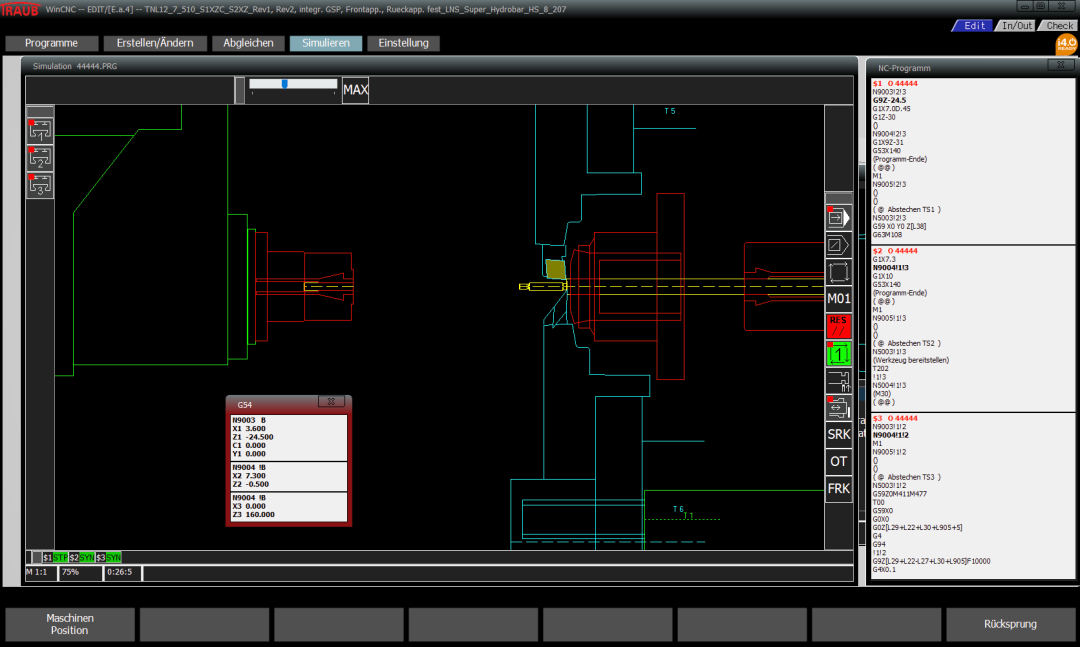
Task: Select the SRK compensation icon
Action: [838, 434]
